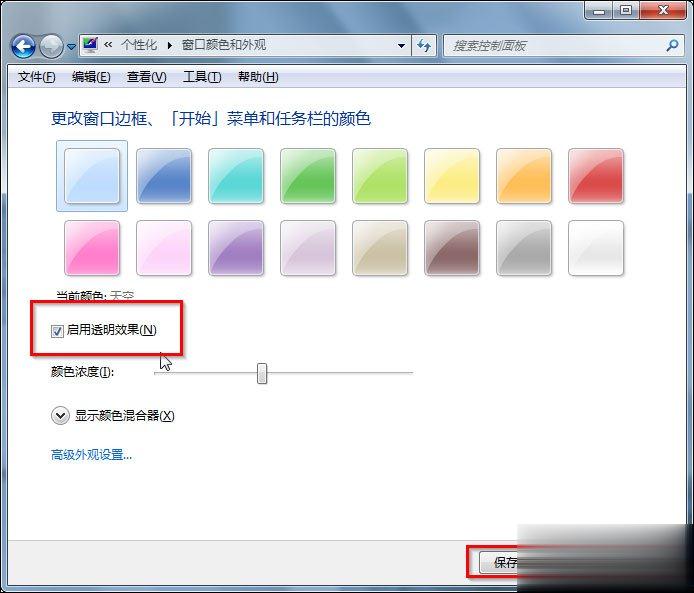This screenshot has height=593, width=694.
Task: Open the 查看(V) menu
Action: (147, 77)
